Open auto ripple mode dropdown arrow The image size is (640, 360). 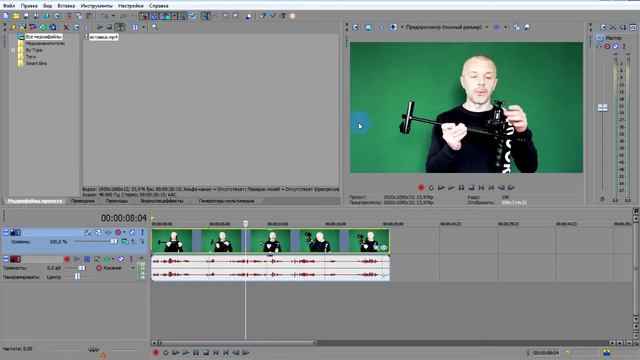(x=174, y=16)
